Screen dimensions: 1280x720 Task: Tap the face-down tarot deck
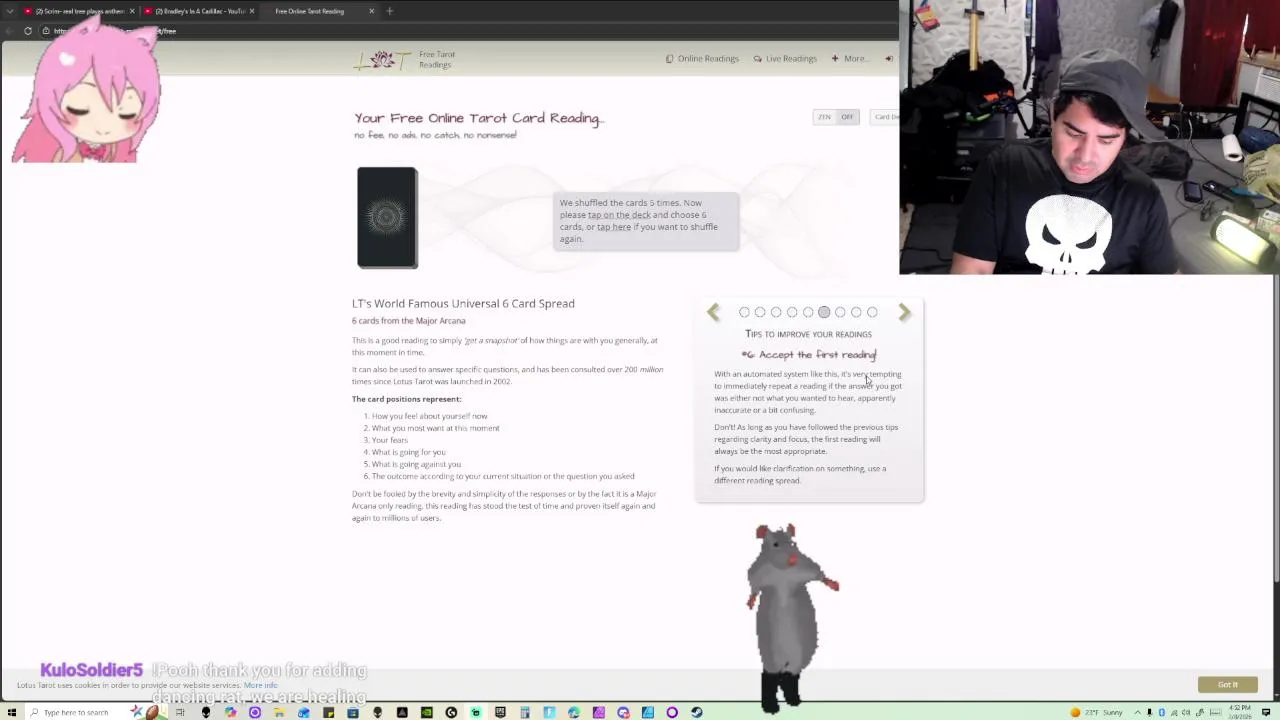click(387, 218)
